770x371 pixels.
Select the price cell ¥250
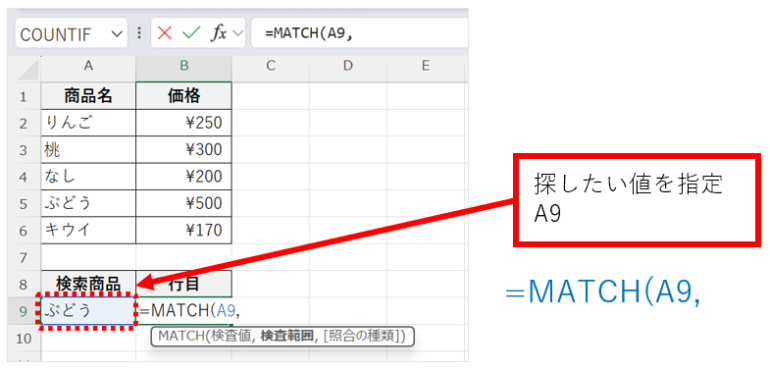click(184, 123)
